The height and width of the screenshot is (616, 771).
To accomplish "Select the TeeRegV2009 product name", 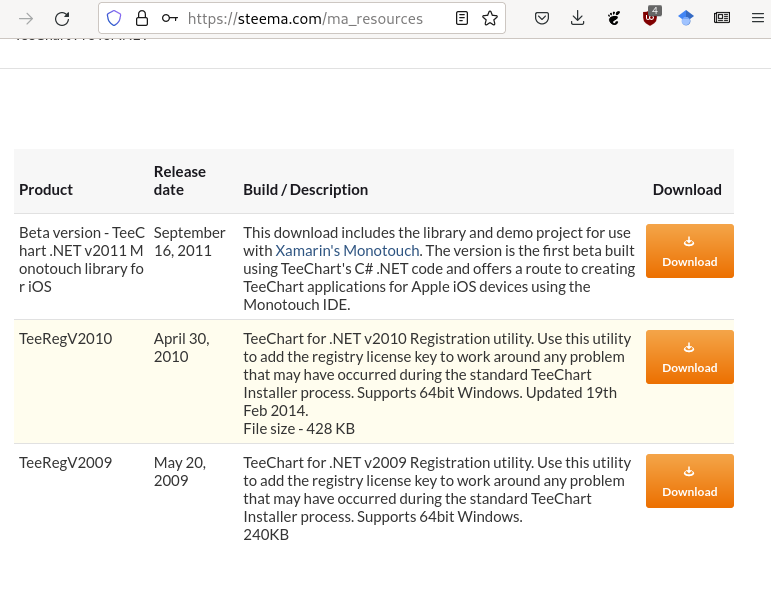I will (x=65, y=463).
